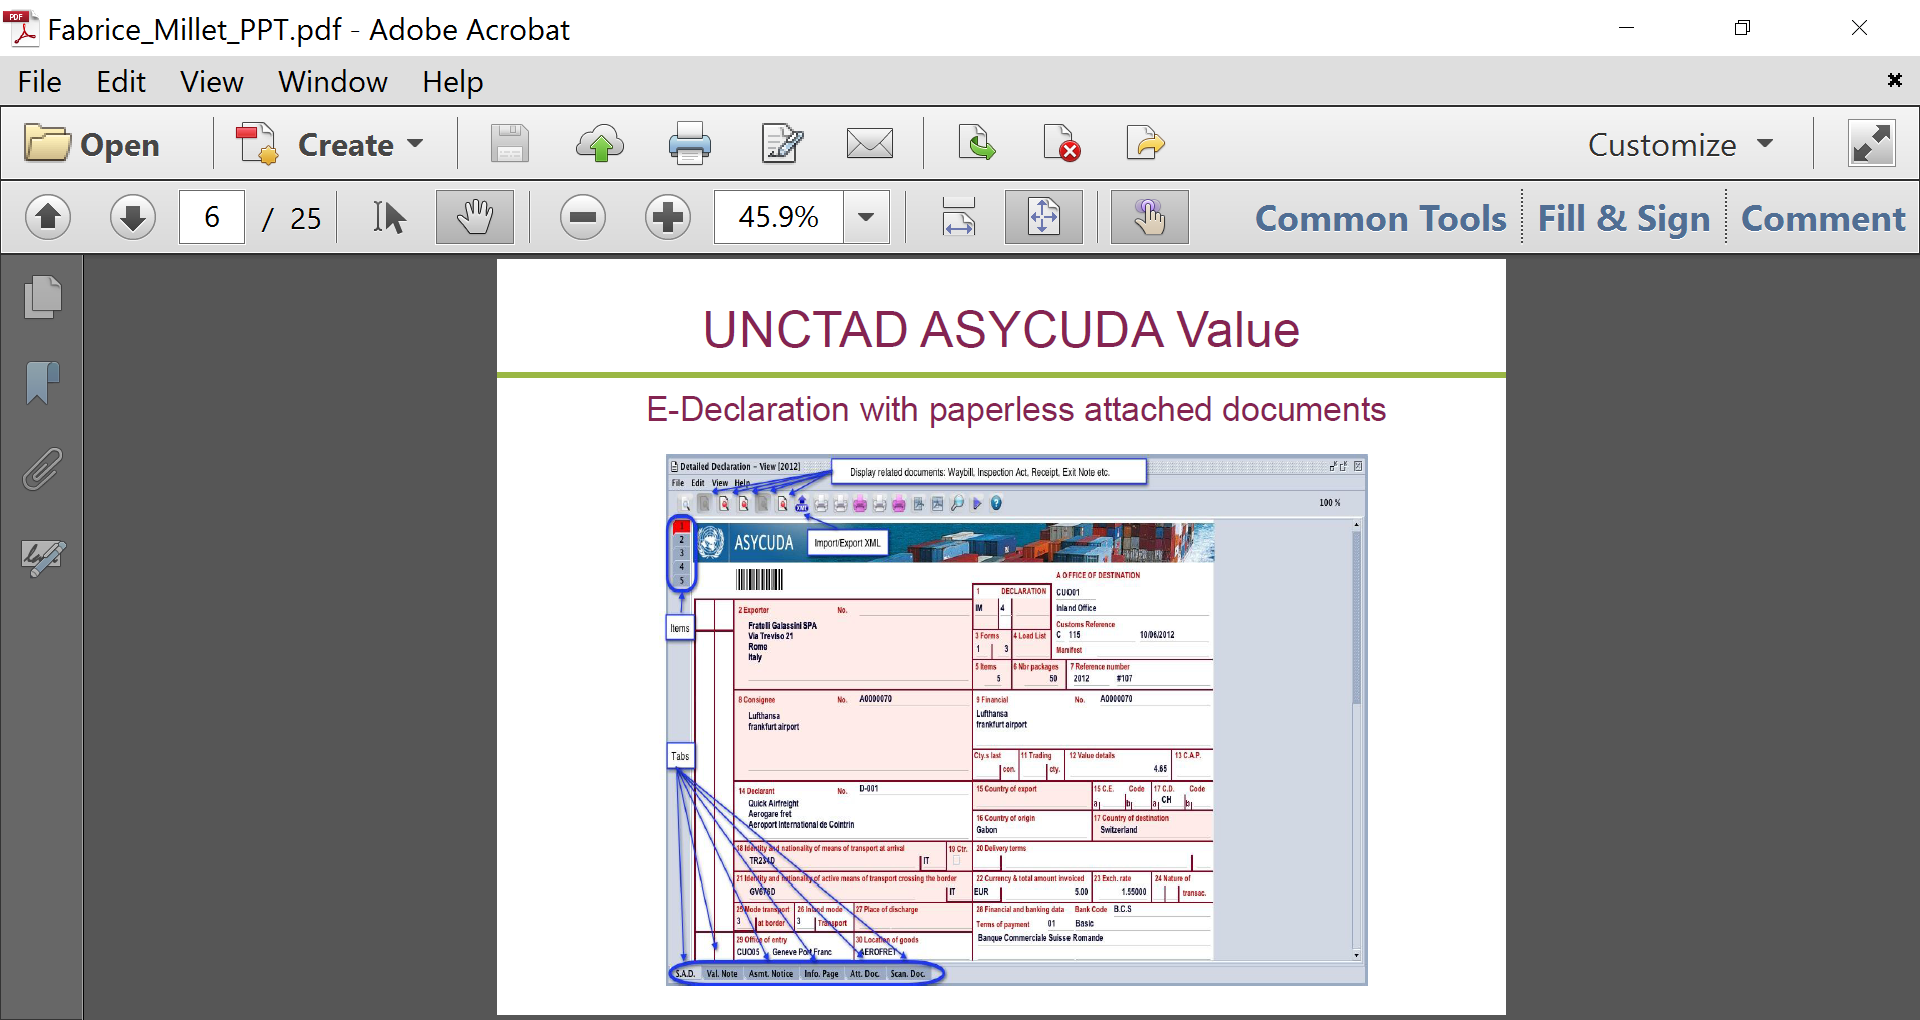Activate the Hand pan tool
1920x1020 pixels.
475,217
